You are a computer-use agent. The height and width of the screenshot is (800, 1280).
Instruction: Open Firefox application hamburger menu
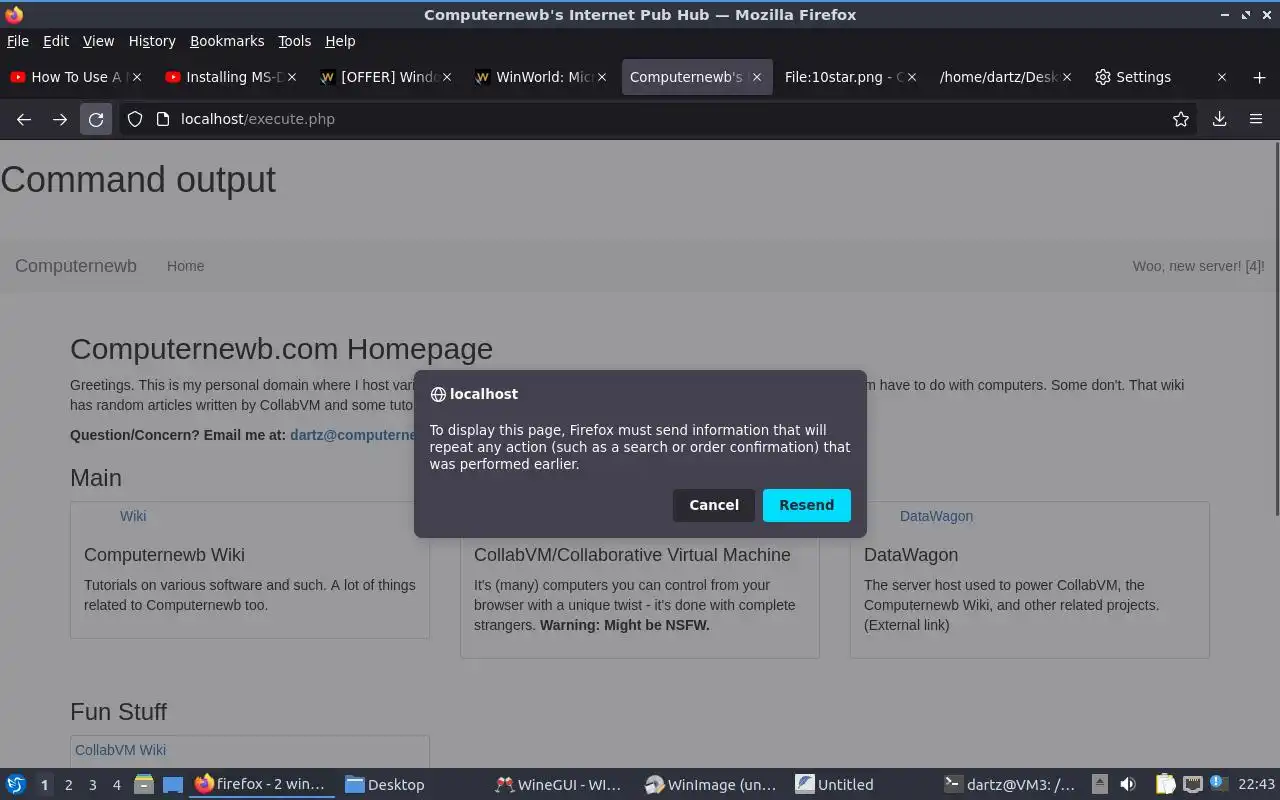point(1256,119)
